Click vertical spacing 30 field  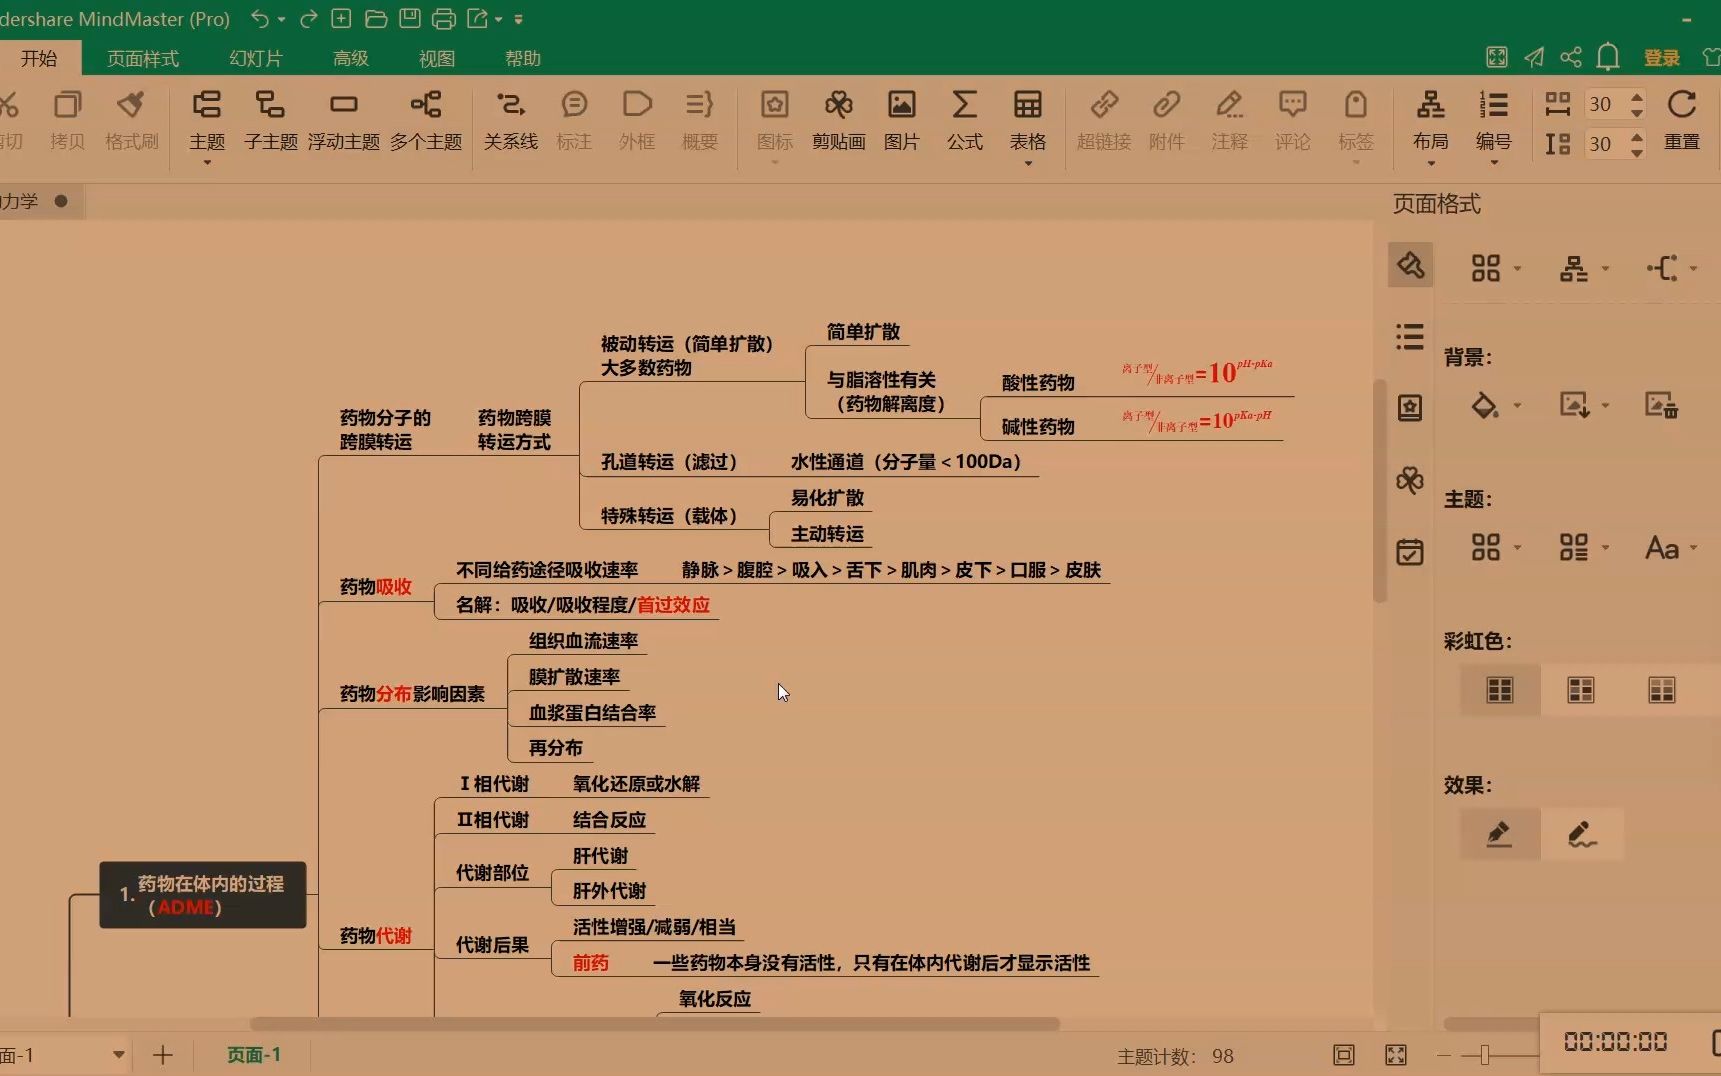coord(1604,143)
